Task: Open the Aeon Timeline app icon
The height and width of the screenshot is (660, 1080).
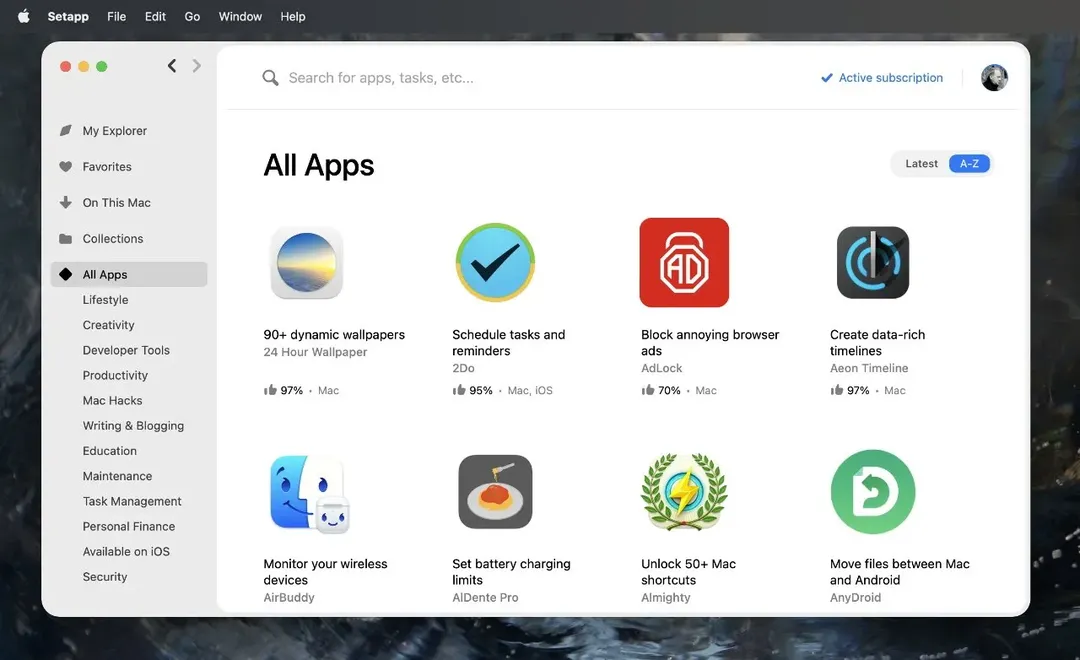Action: click(872, 262)
